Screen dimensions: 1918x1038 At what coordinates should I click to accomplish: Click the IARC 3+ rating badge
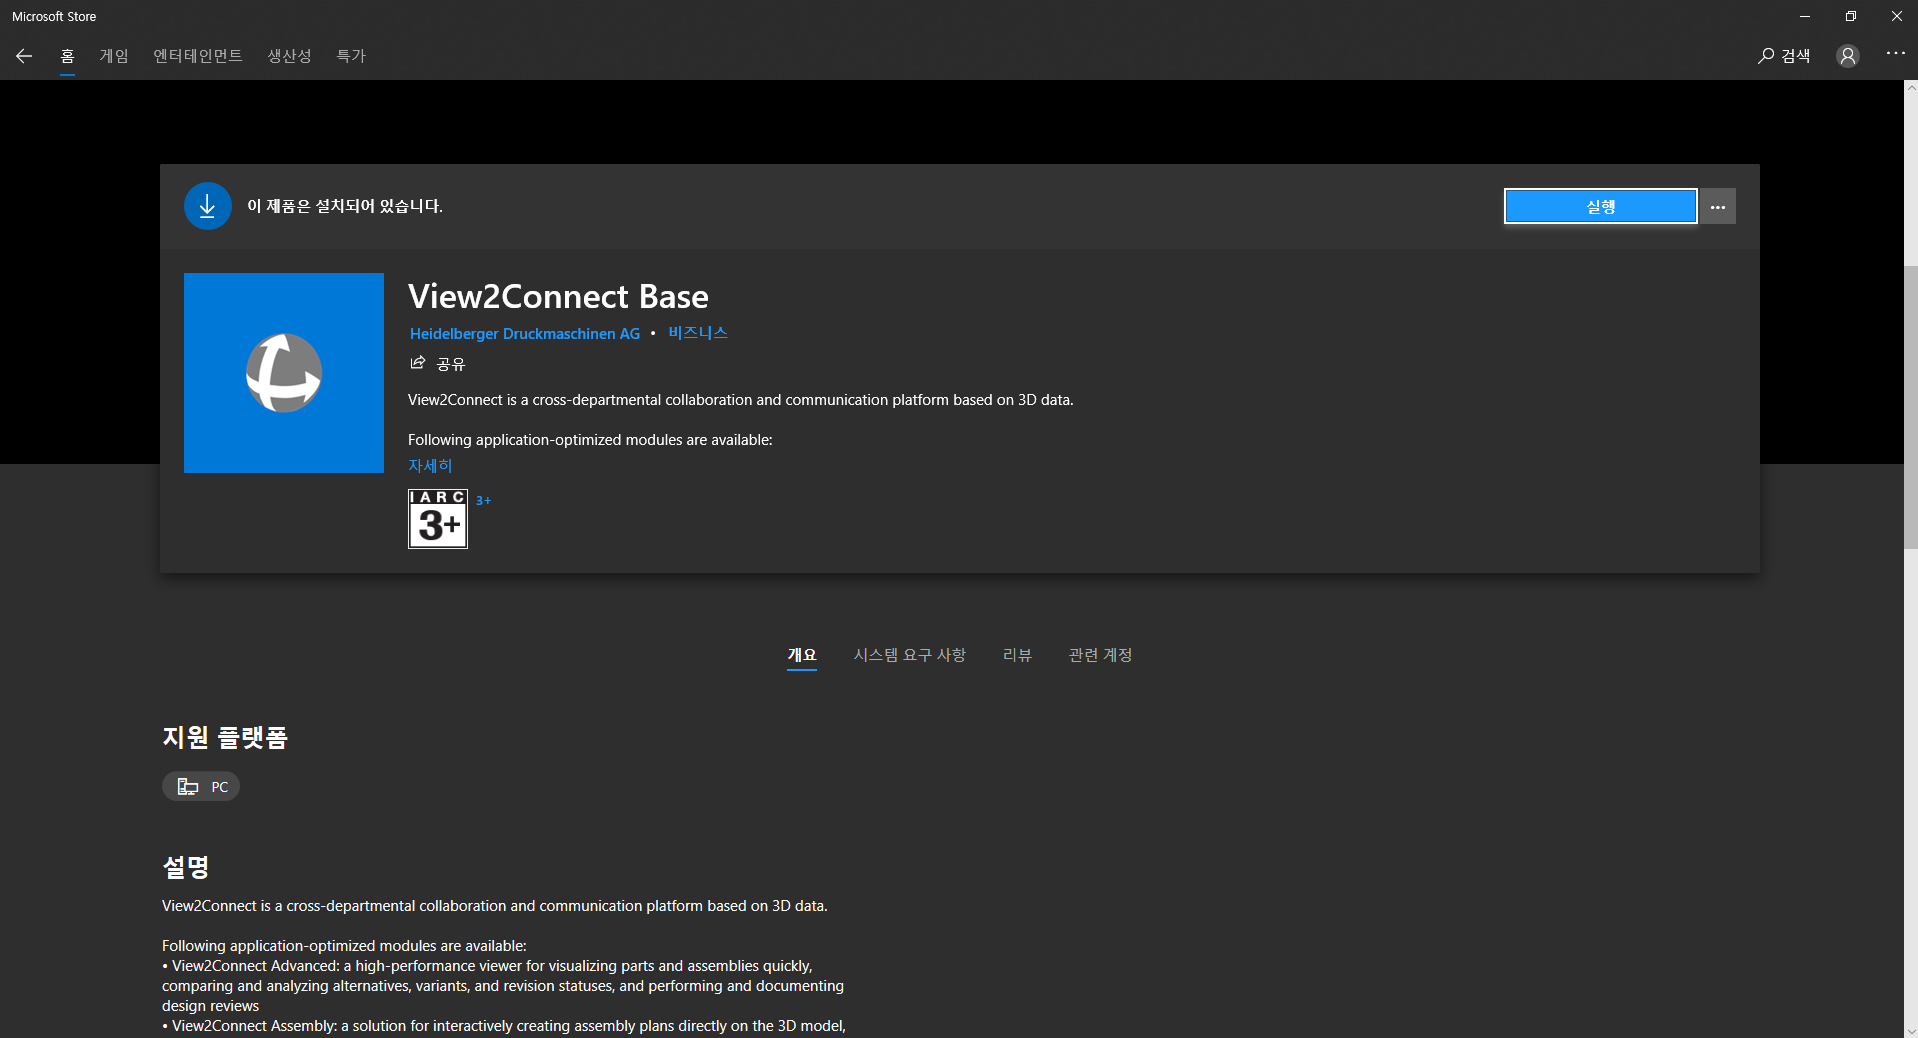click(438, 519)
